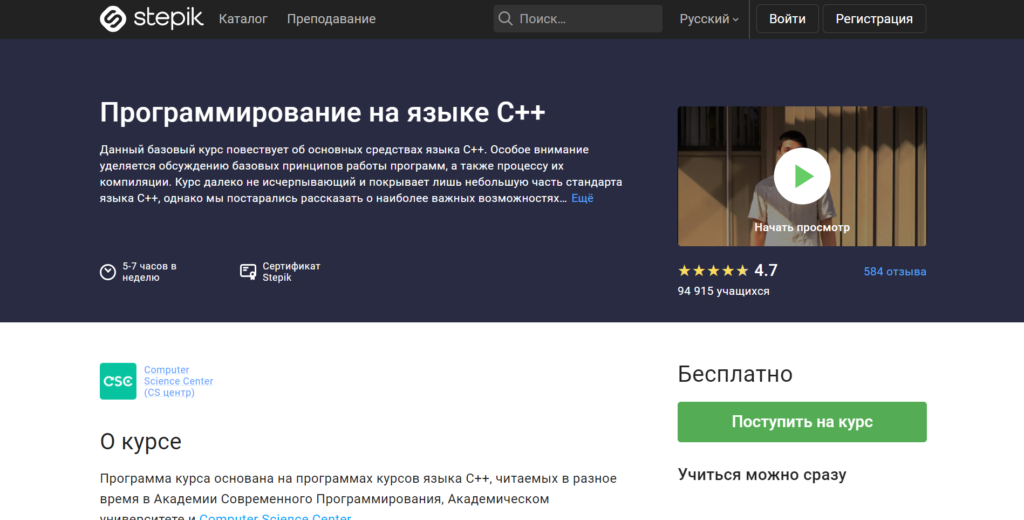This screenshot has height=520, width=1024.
Task: Click the 94 915 учащихся learner count
Action: (x=723, y=291)
